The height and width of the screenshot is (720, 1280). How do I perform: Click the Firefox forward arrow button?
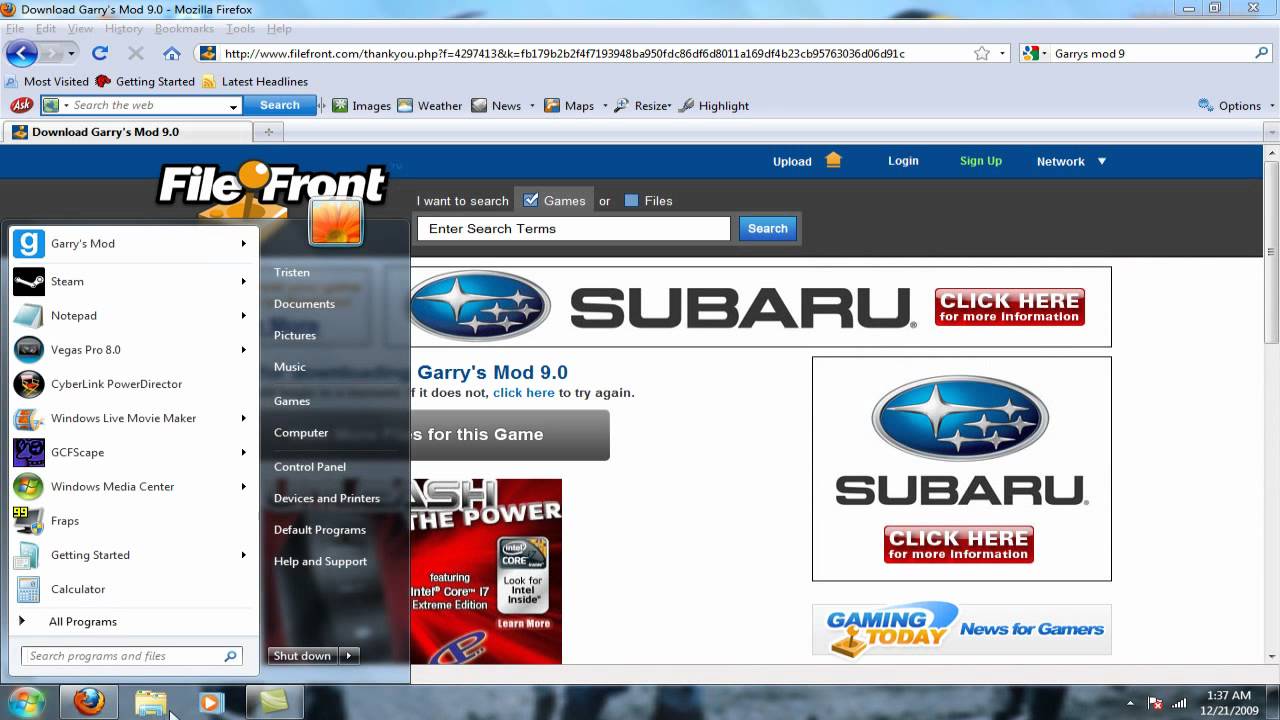[52, 53]
